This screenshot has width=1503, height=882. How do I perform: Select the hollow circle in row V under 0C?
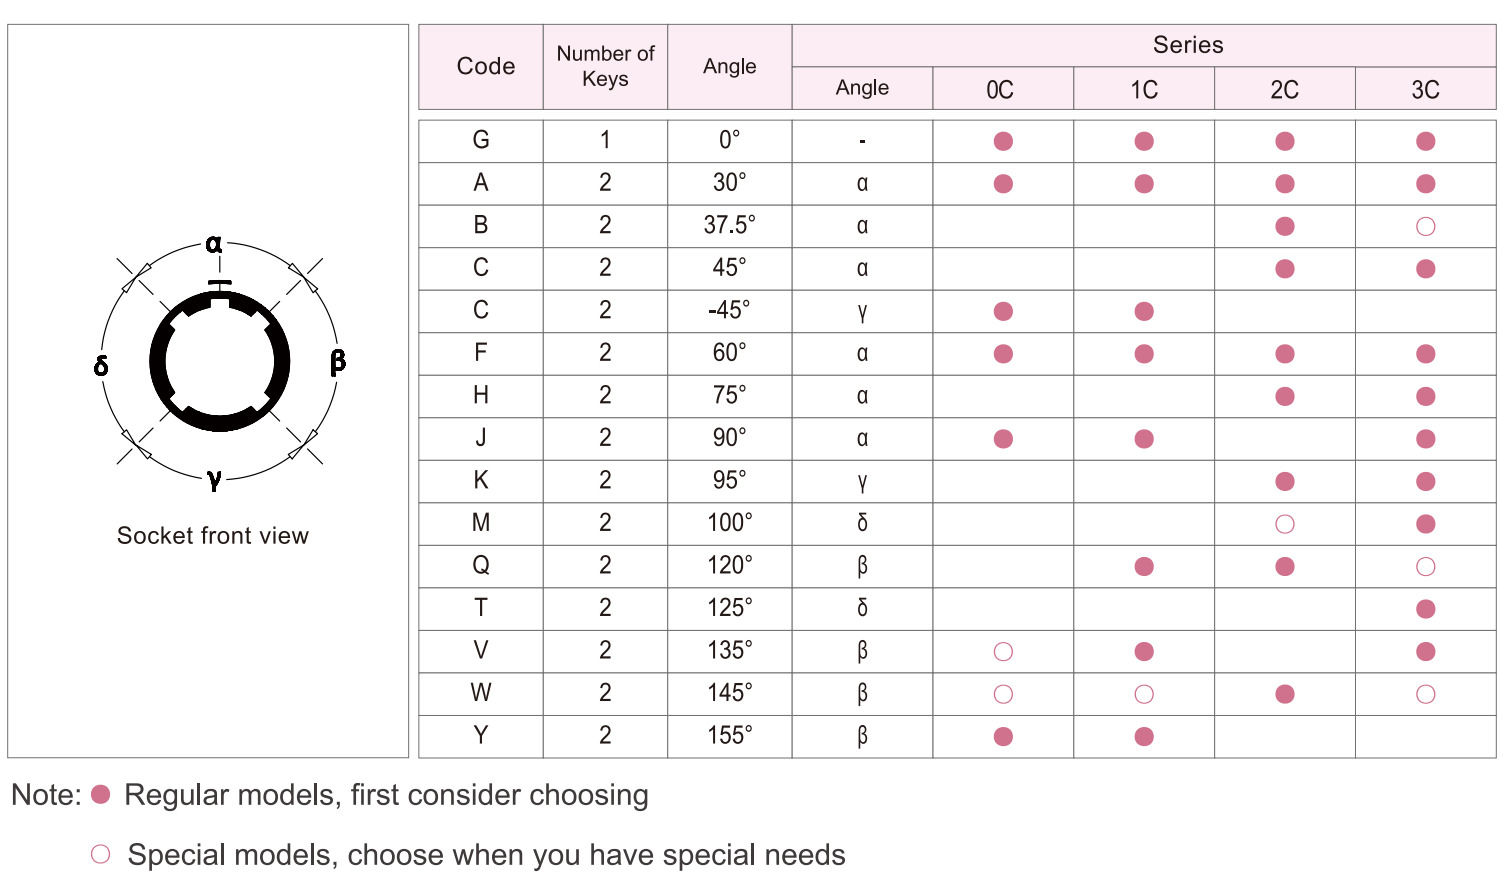tap(1003, 652)
